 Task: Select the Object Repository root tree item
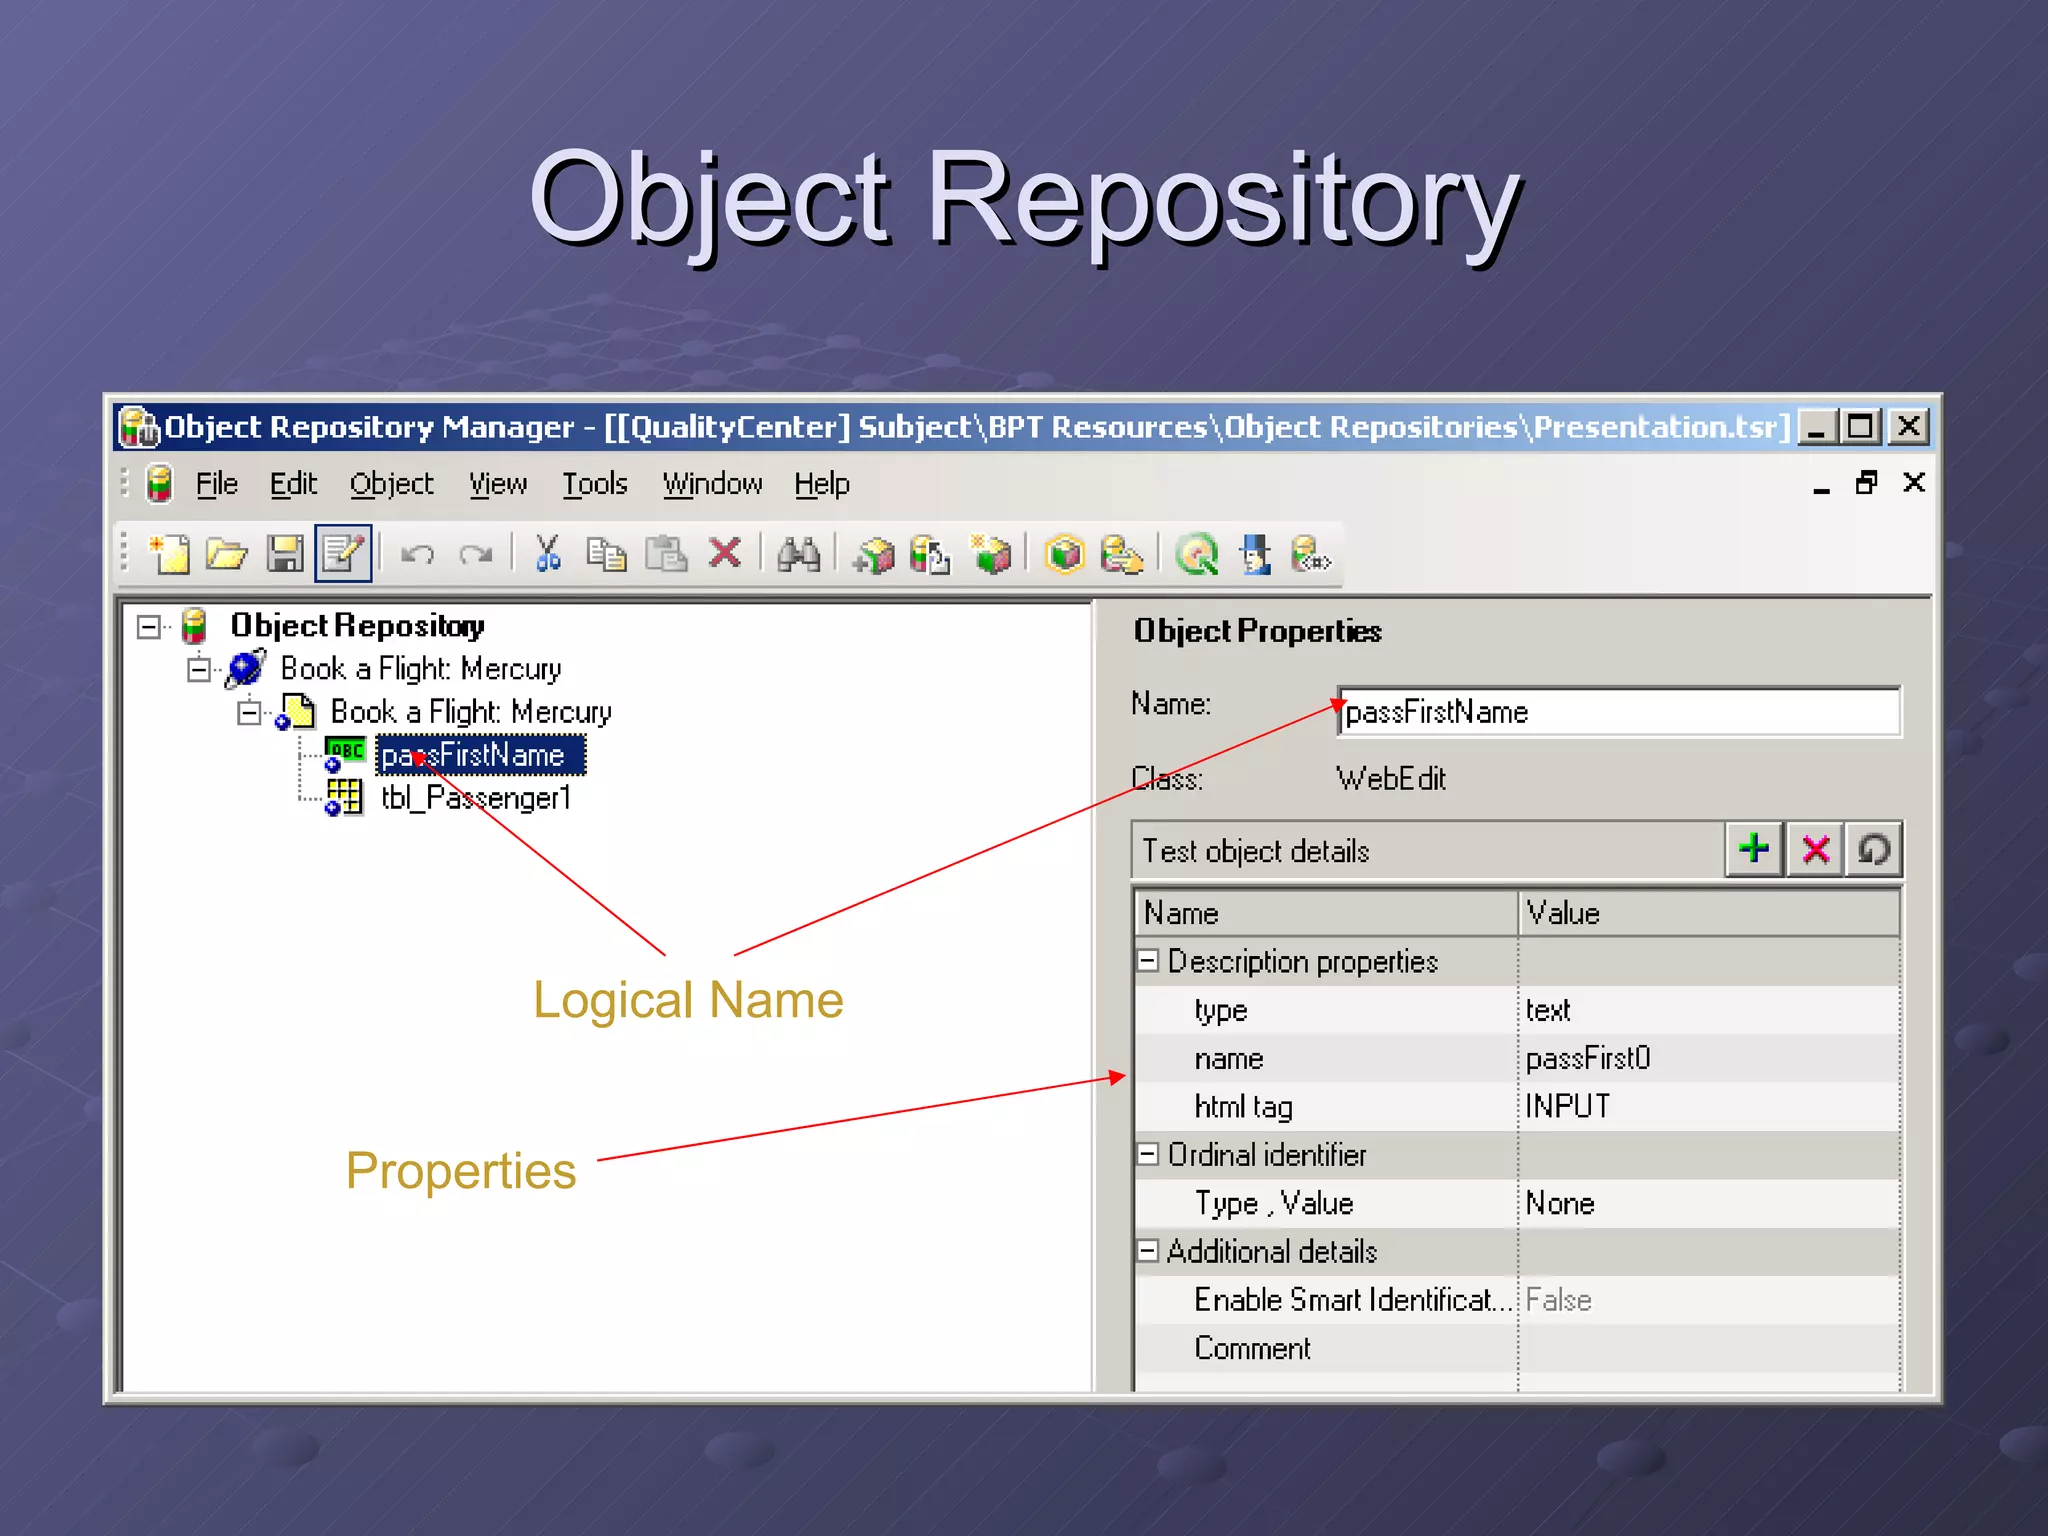pyautogui.click(x=357, y=626)
